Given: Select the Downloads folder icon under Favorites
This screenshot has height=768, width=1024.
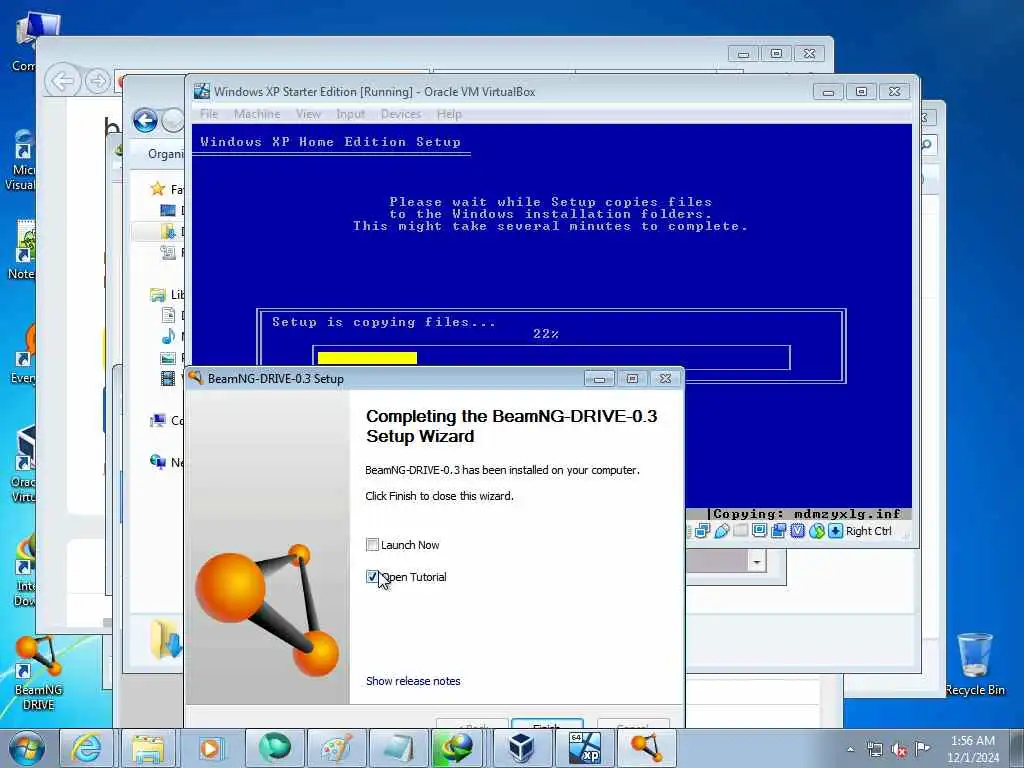Looking at the screenshot, I should (168, 231).
